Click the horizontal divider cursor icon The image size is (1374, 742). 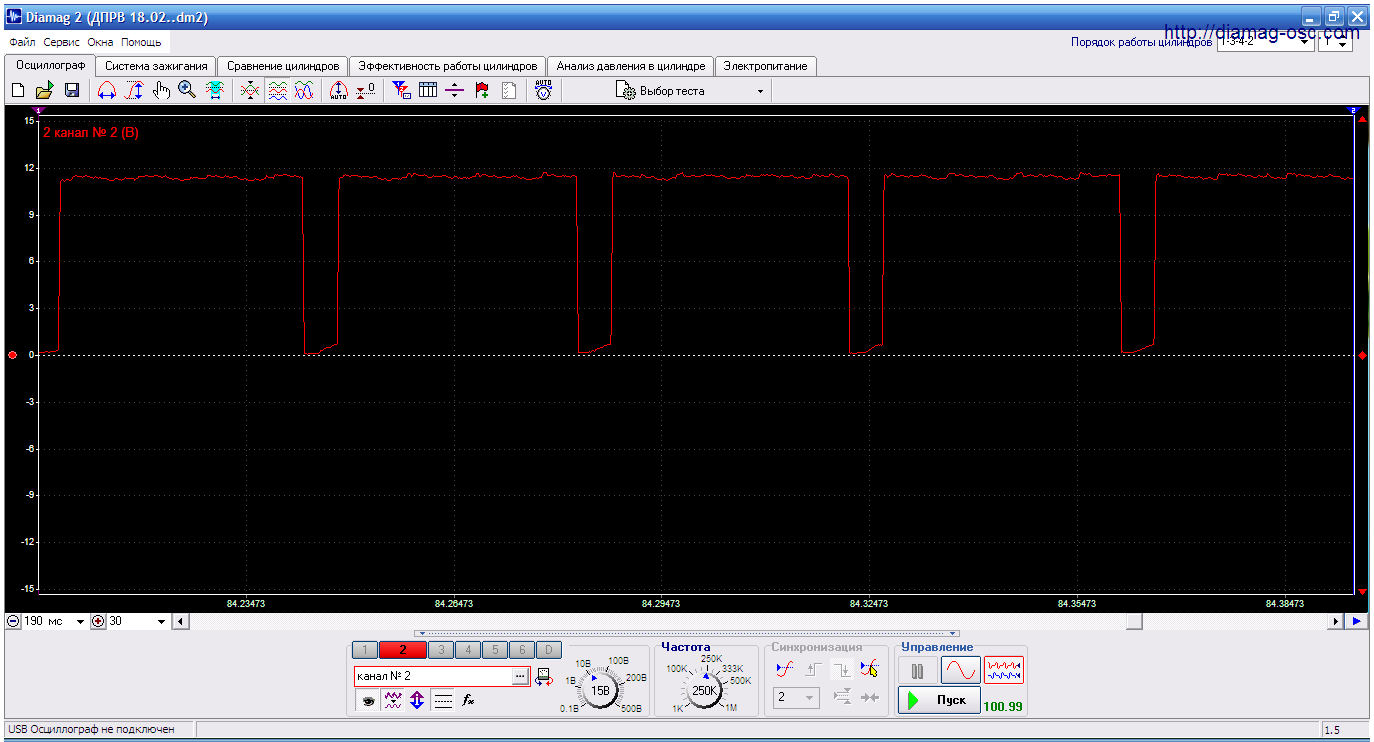point(455,91)
